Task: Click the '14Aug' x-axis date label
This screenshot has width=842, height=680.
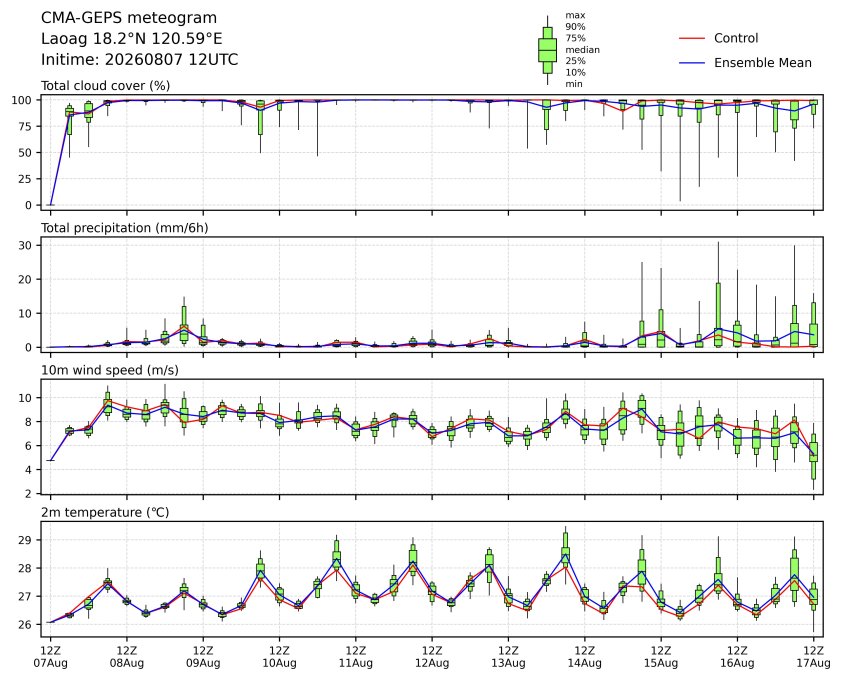Action: pyautogui.click(x=584, y=663)
